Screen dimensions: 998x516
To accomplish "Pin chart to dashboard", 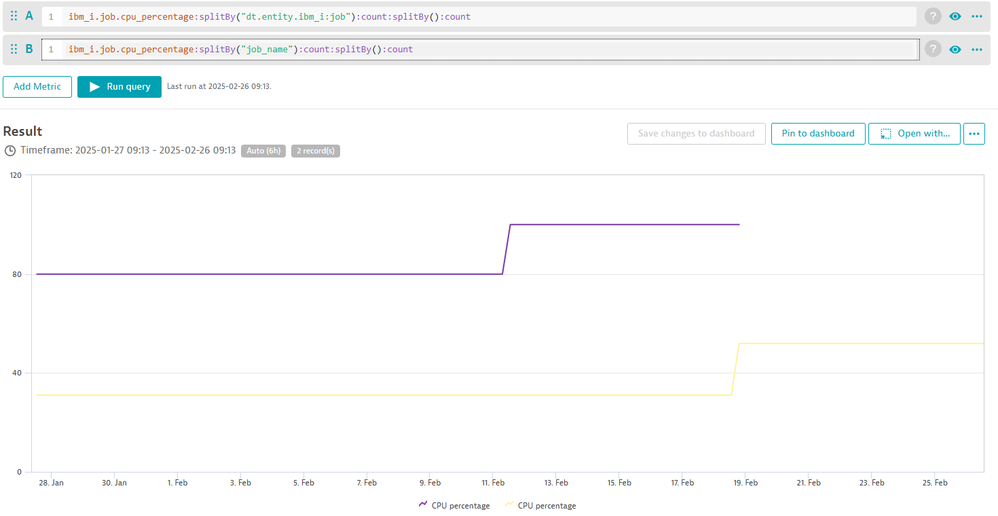I will coord(817,134).
